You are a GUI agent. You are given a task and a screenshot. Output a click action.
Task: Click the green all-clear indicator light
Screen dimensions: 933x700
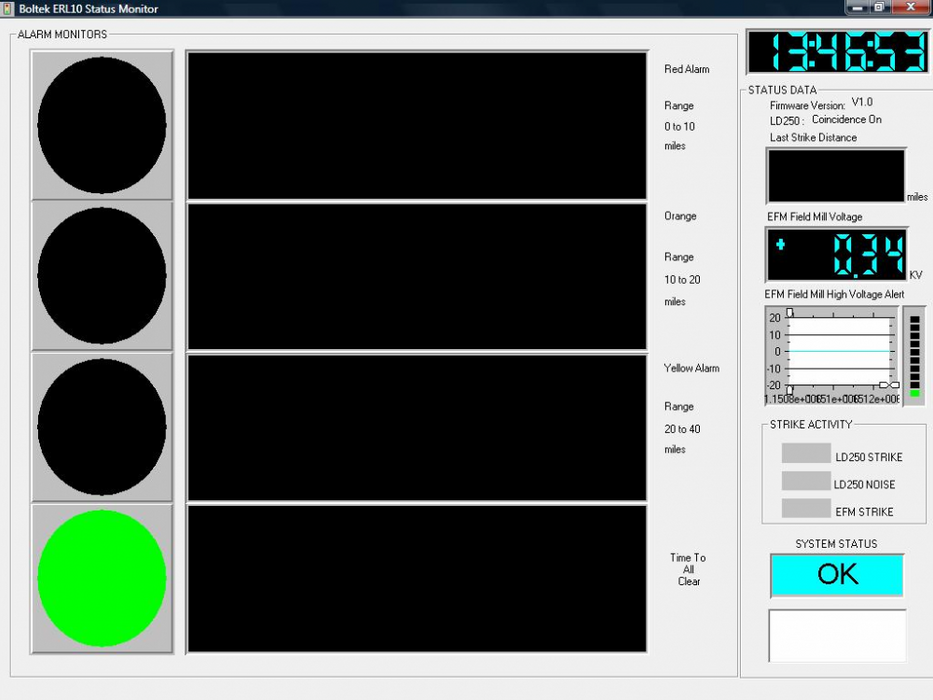click(x=102, y=578)
